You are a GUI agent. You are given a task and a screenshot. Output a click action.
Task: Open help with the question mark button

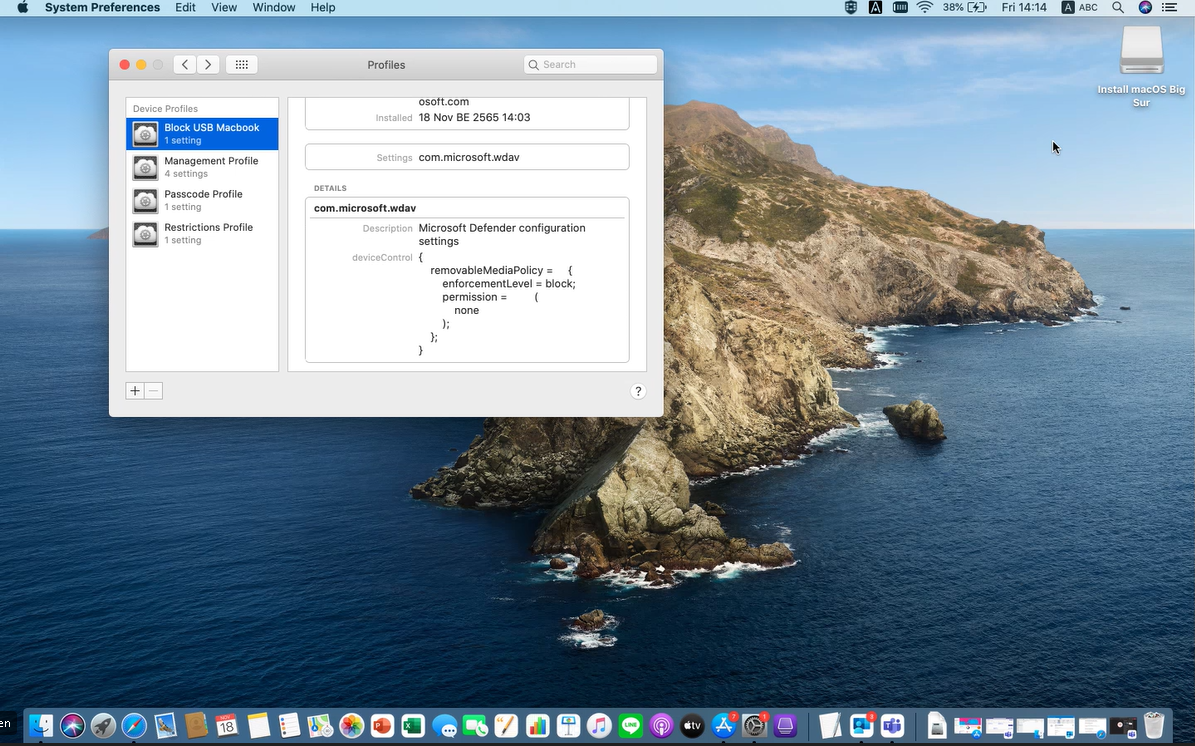(638, 392)
